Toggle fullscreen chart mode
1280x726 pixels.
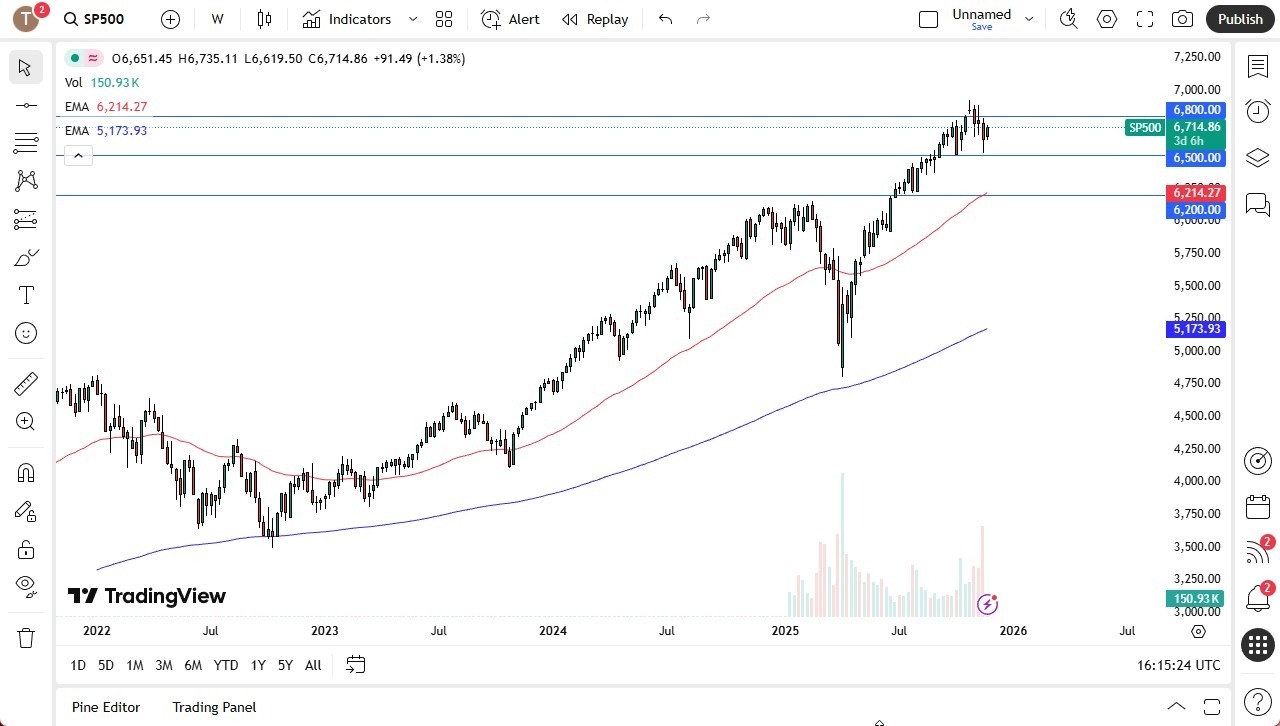[x=1144, y=19]
